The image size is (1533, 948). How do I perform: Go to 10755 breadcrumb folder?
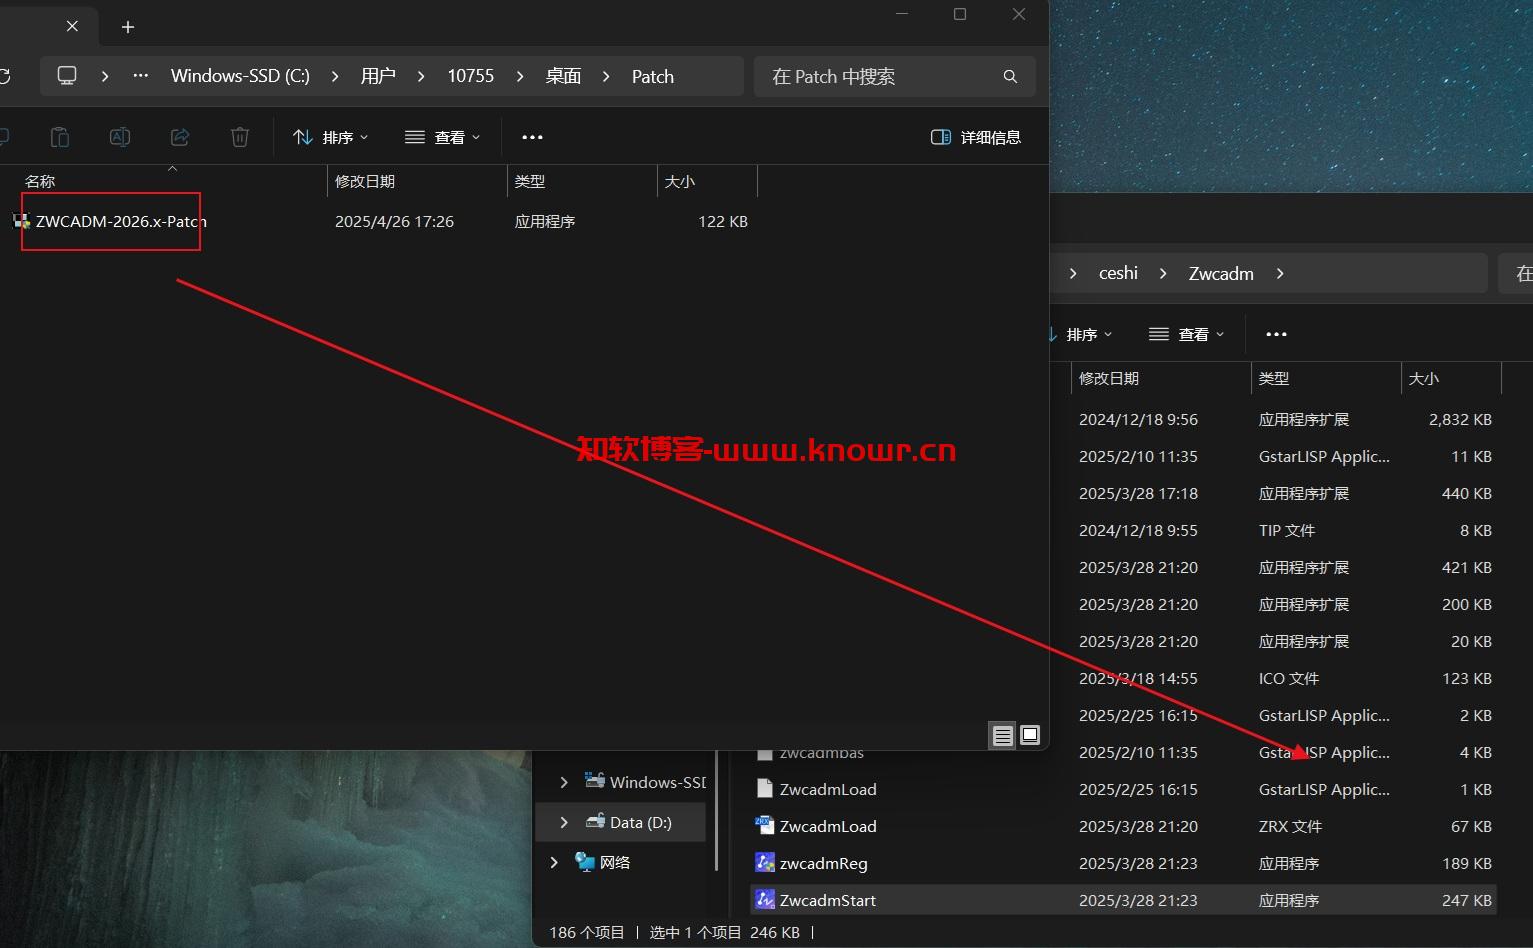[x=471, y=76]
